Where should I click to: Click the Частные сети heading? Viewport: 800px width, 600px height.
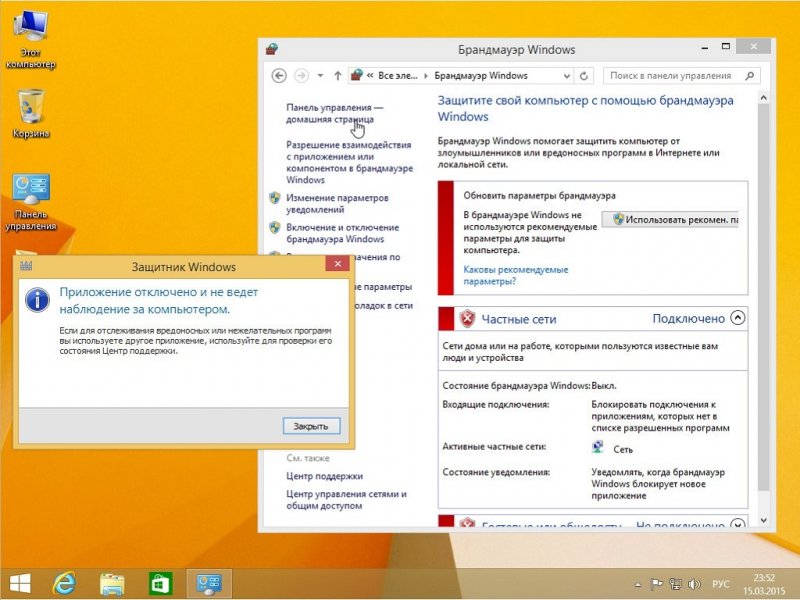(x=519, y=319)
